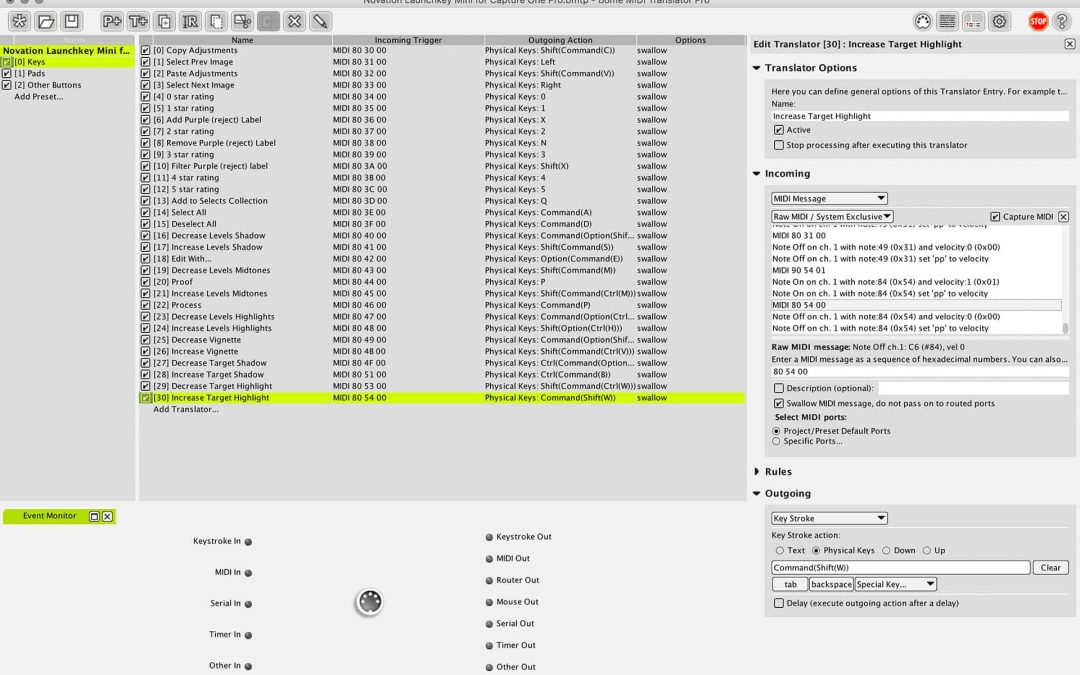Open project using the folder toolbar icon
1080x675 pixels.
(x=46, y=21)
